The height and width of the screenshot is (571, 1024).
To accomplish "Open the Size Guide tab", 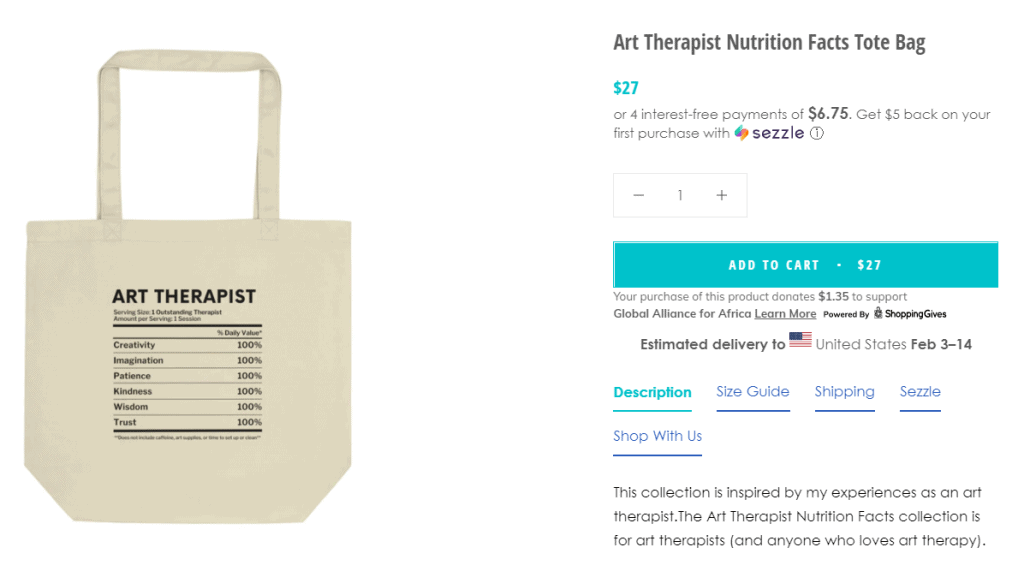I will coord(752,391).
